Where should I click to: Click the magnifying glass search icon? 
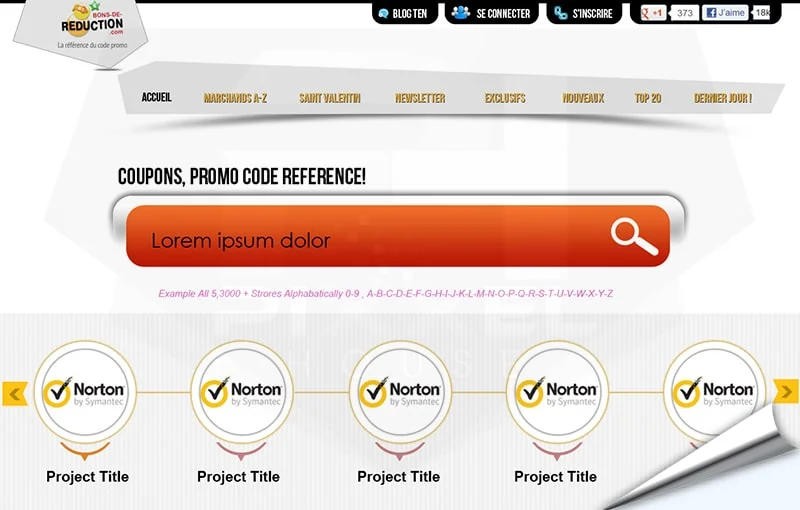click(x=634, y=237)
